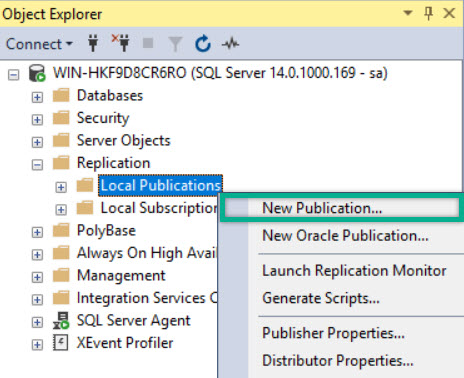Expand the Local Publications node
Image resolution: width=464 pixels, height=378 pixels.
tap(61, 187)
